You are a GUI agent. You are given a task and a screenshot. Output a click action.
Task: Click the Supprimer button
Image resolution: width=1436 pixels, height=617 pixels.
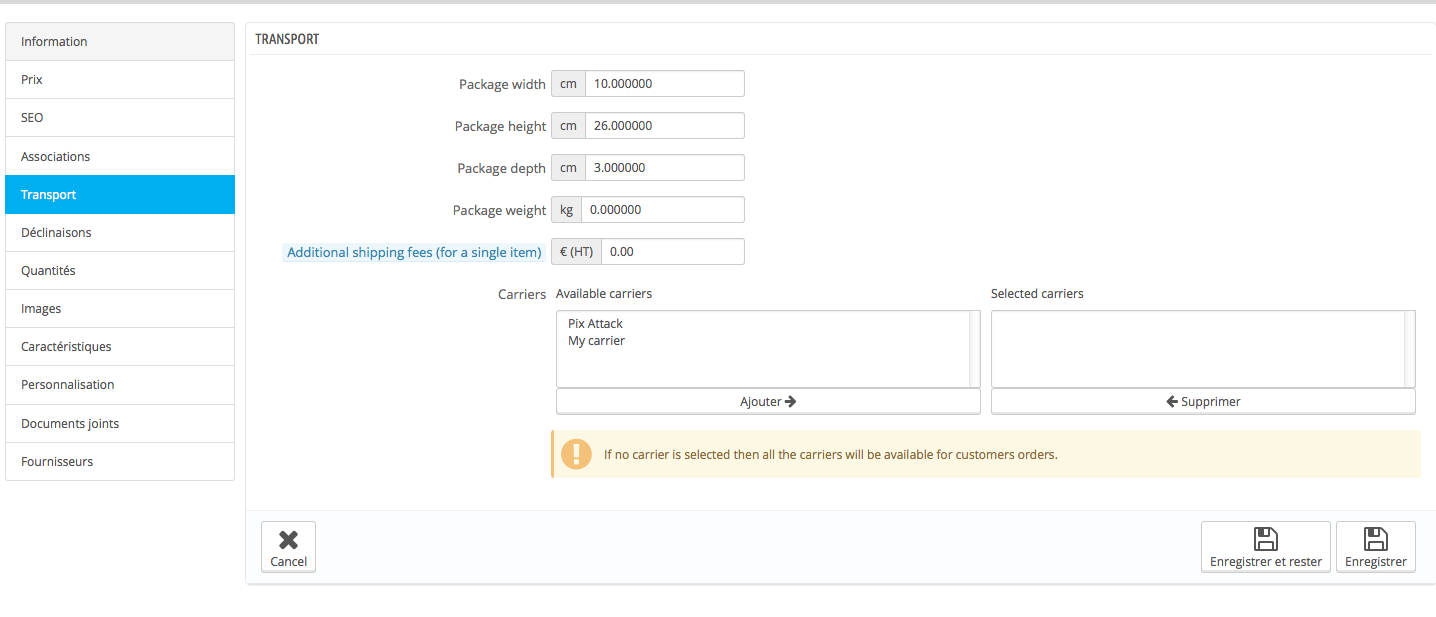coord(1203,401)
